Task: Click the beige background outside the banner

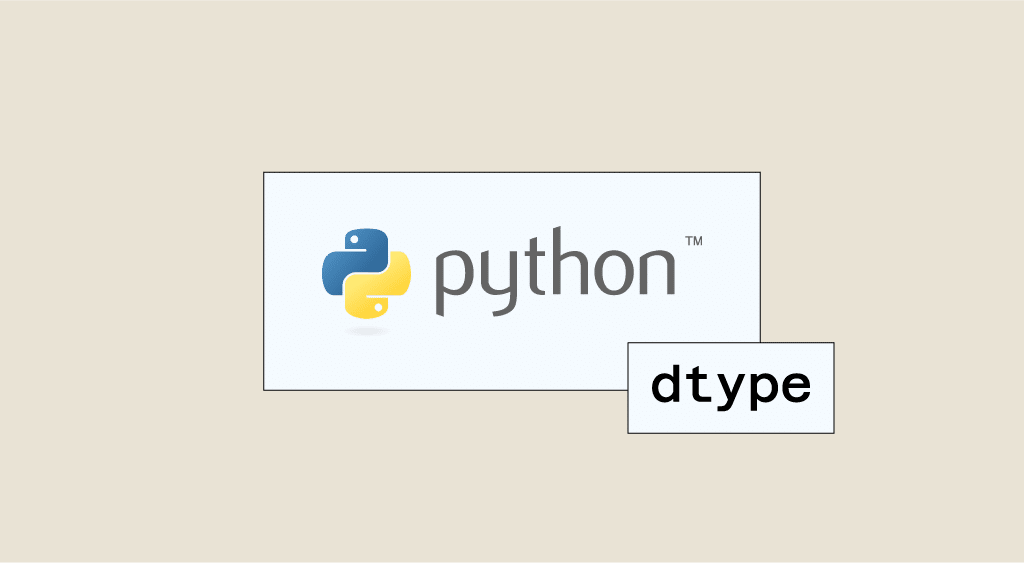Action: tap(131, 281)
